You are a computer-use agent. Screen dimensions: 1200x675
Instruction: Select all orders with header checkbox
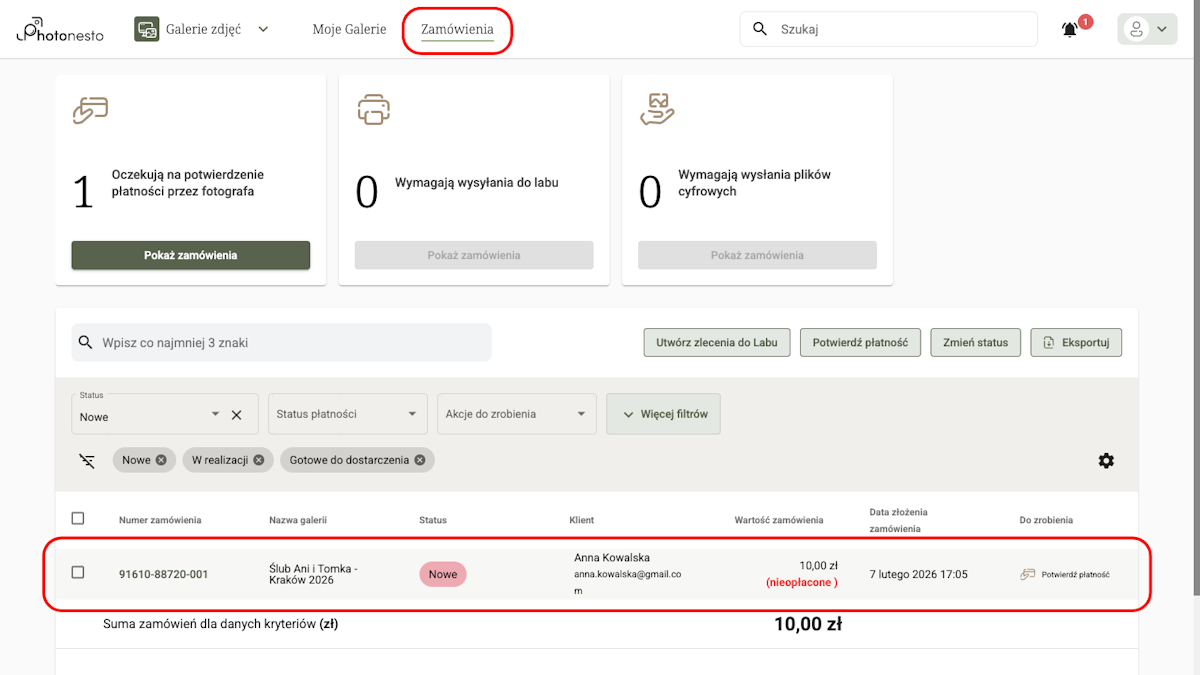coord(78,519)
